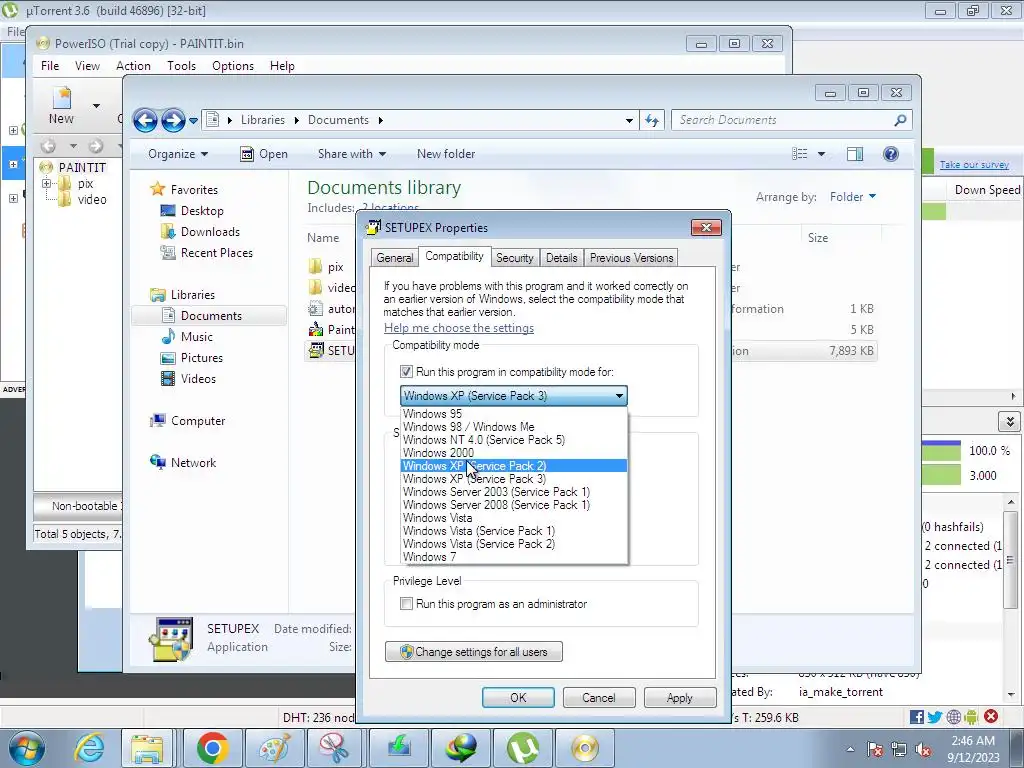The height and width of the screenshot is (768, 1024).
Task: Check Run this program as an administrator
Action: [x=406, y=603]
